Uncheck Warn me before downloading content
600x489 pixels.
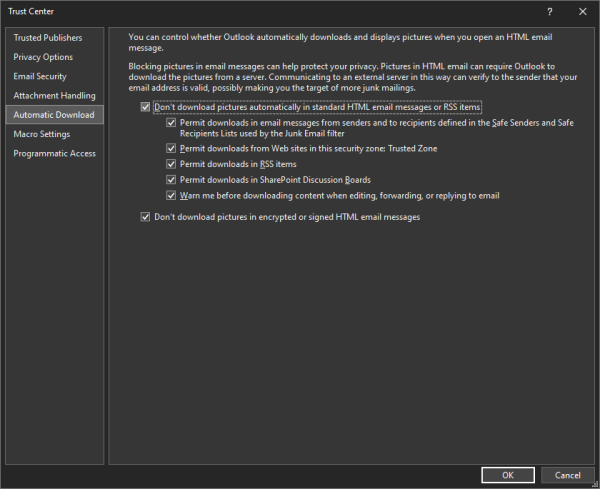click(171, 196)
